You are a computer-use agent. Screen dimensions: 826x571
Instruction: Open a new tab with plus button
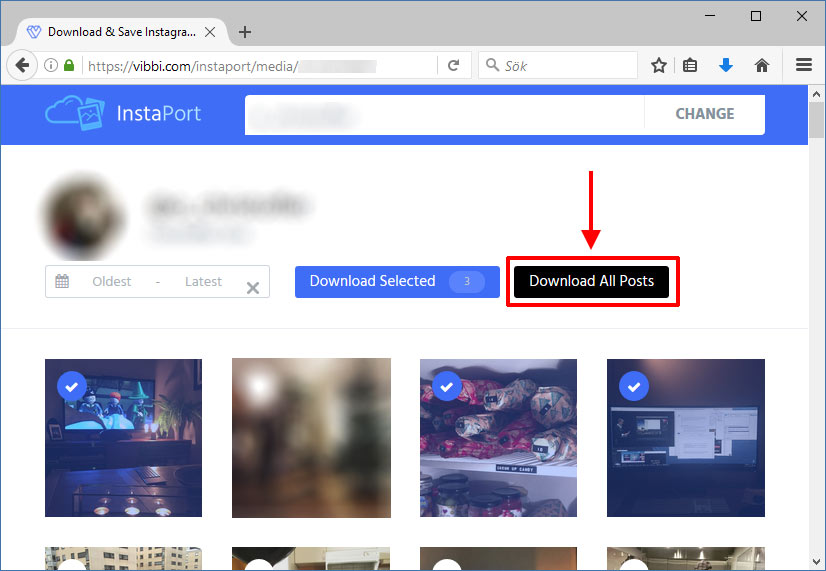[244, 32]
